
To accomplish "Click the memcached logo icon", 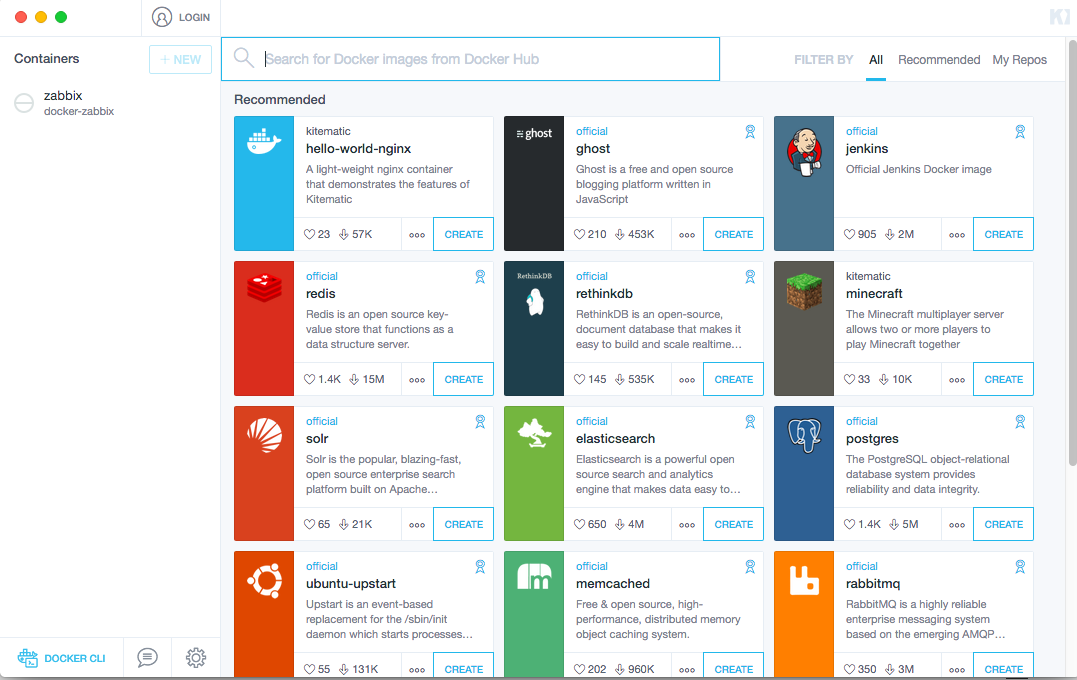I will point(534,576).
